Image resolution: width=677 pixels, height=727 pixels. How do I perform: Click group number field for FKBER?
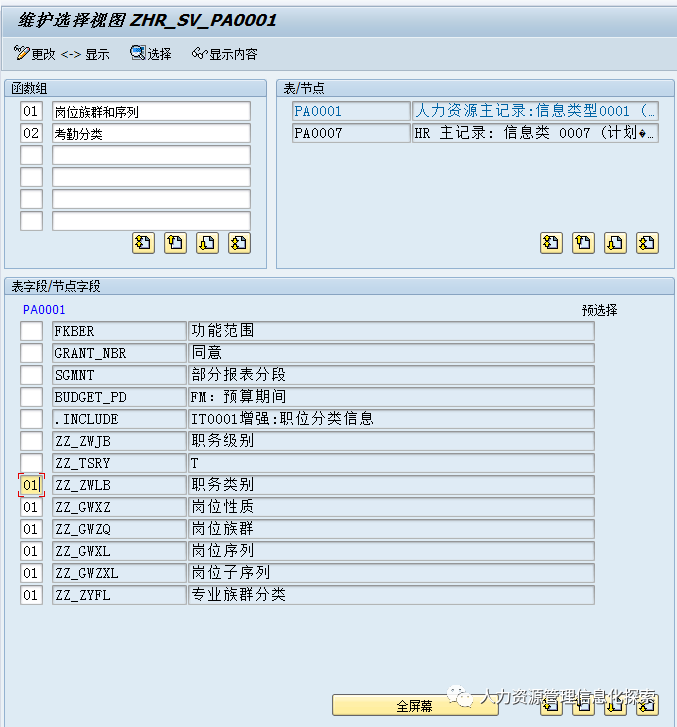pos(32,331)
